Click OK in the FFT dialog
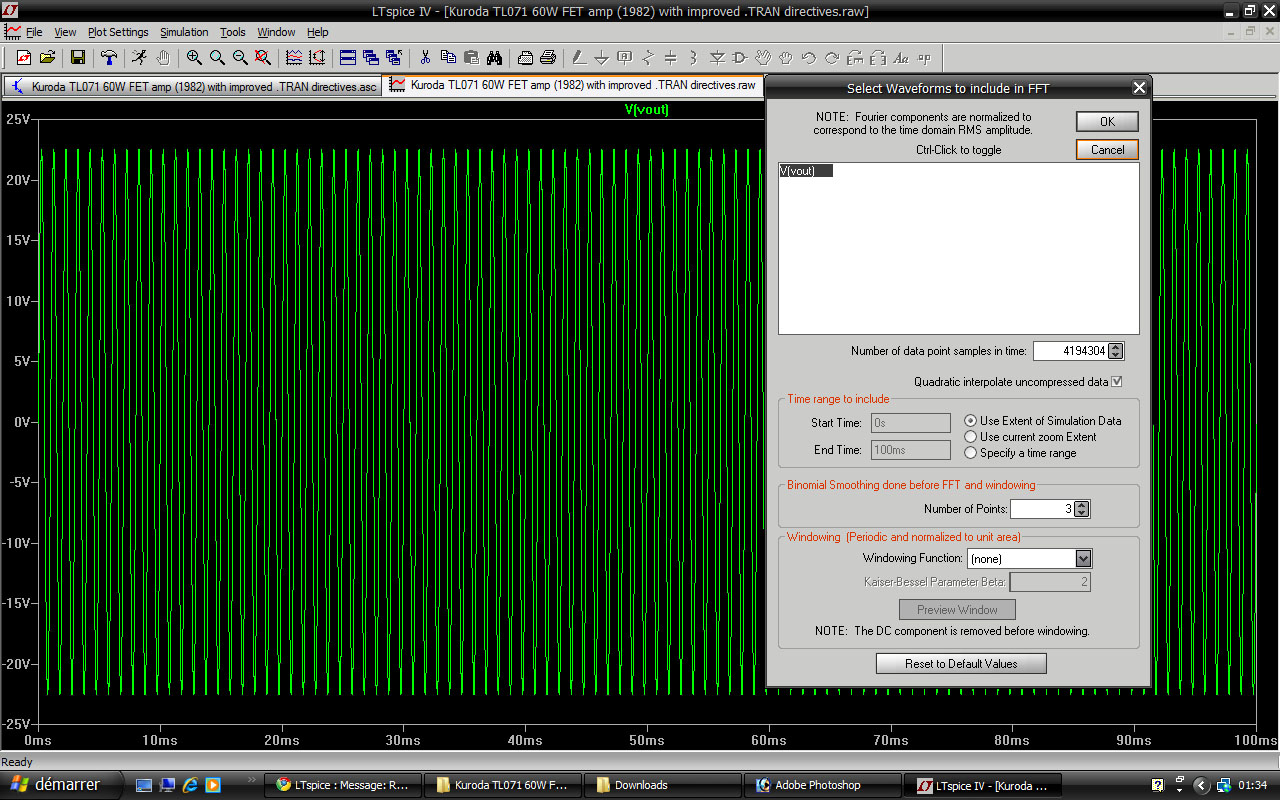Screen dimensions: 1280x800 (x=1107, y=121)
